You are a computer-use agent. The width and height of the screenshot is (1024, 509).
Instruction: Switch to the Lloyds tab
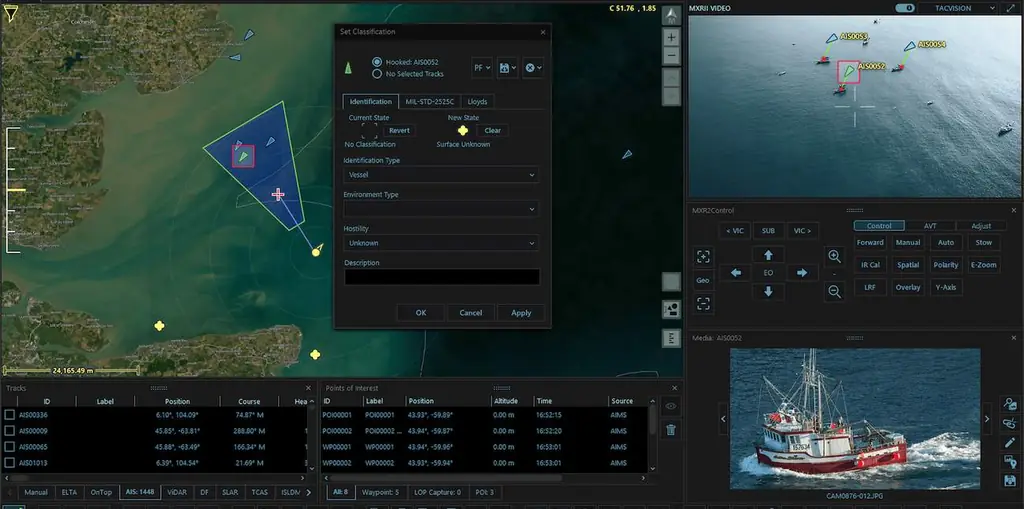(x=477, y=102)
